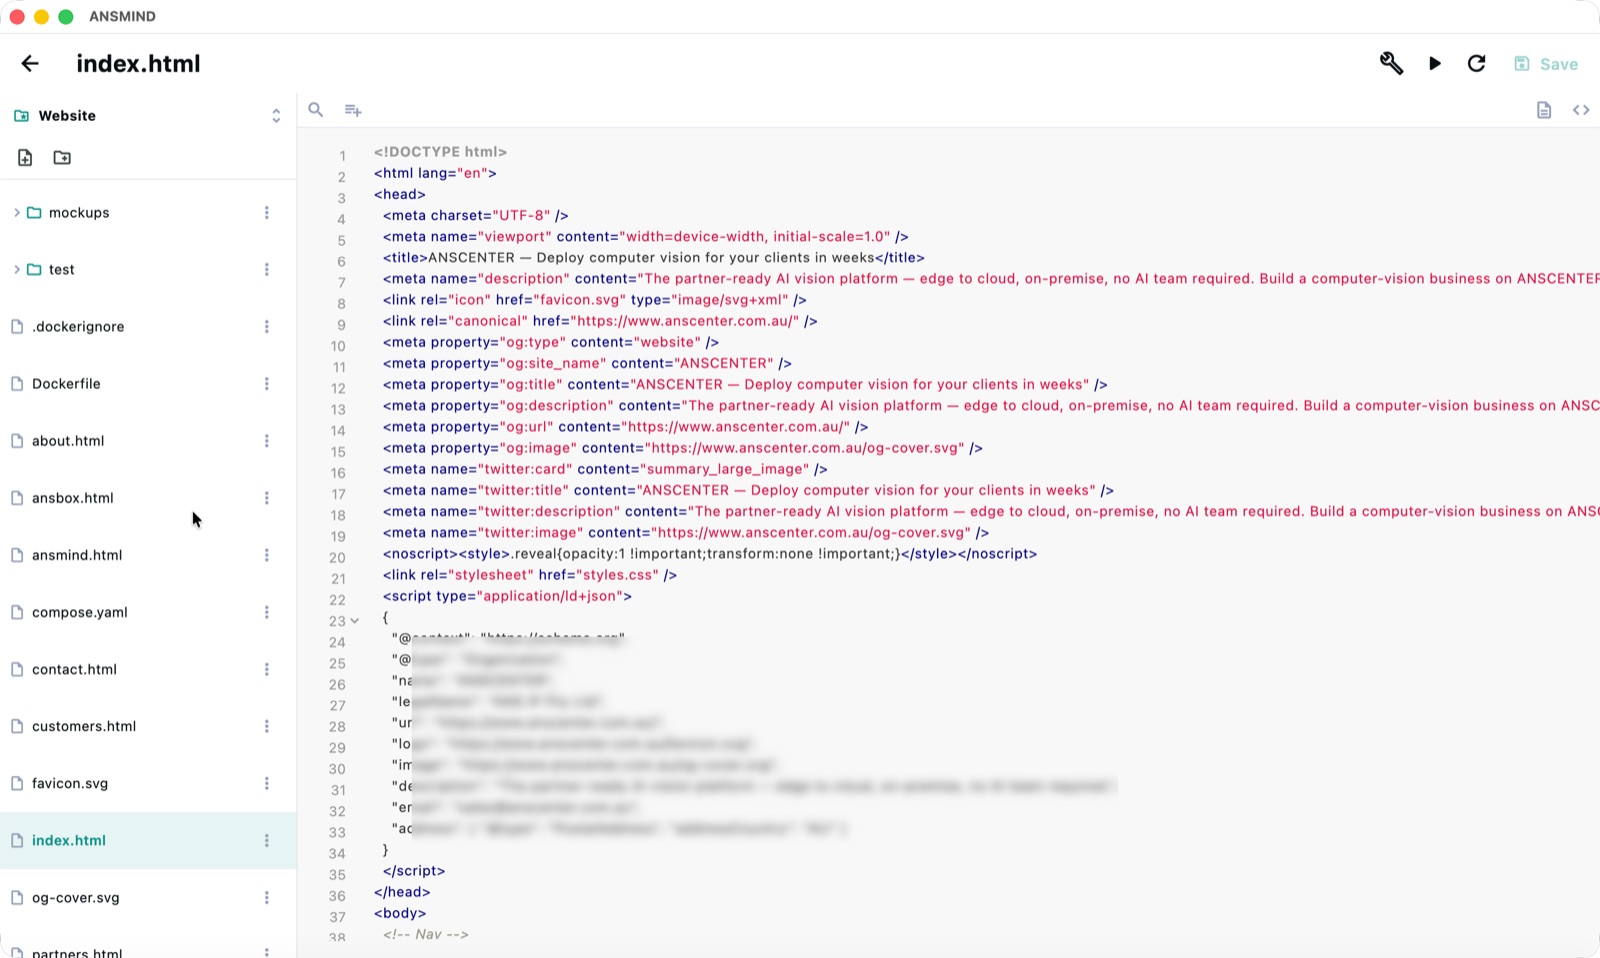The height and width of the screenshot is (958, 1600).
Task: Go back using the arrow icon
Action: click(x=30, y=64)
